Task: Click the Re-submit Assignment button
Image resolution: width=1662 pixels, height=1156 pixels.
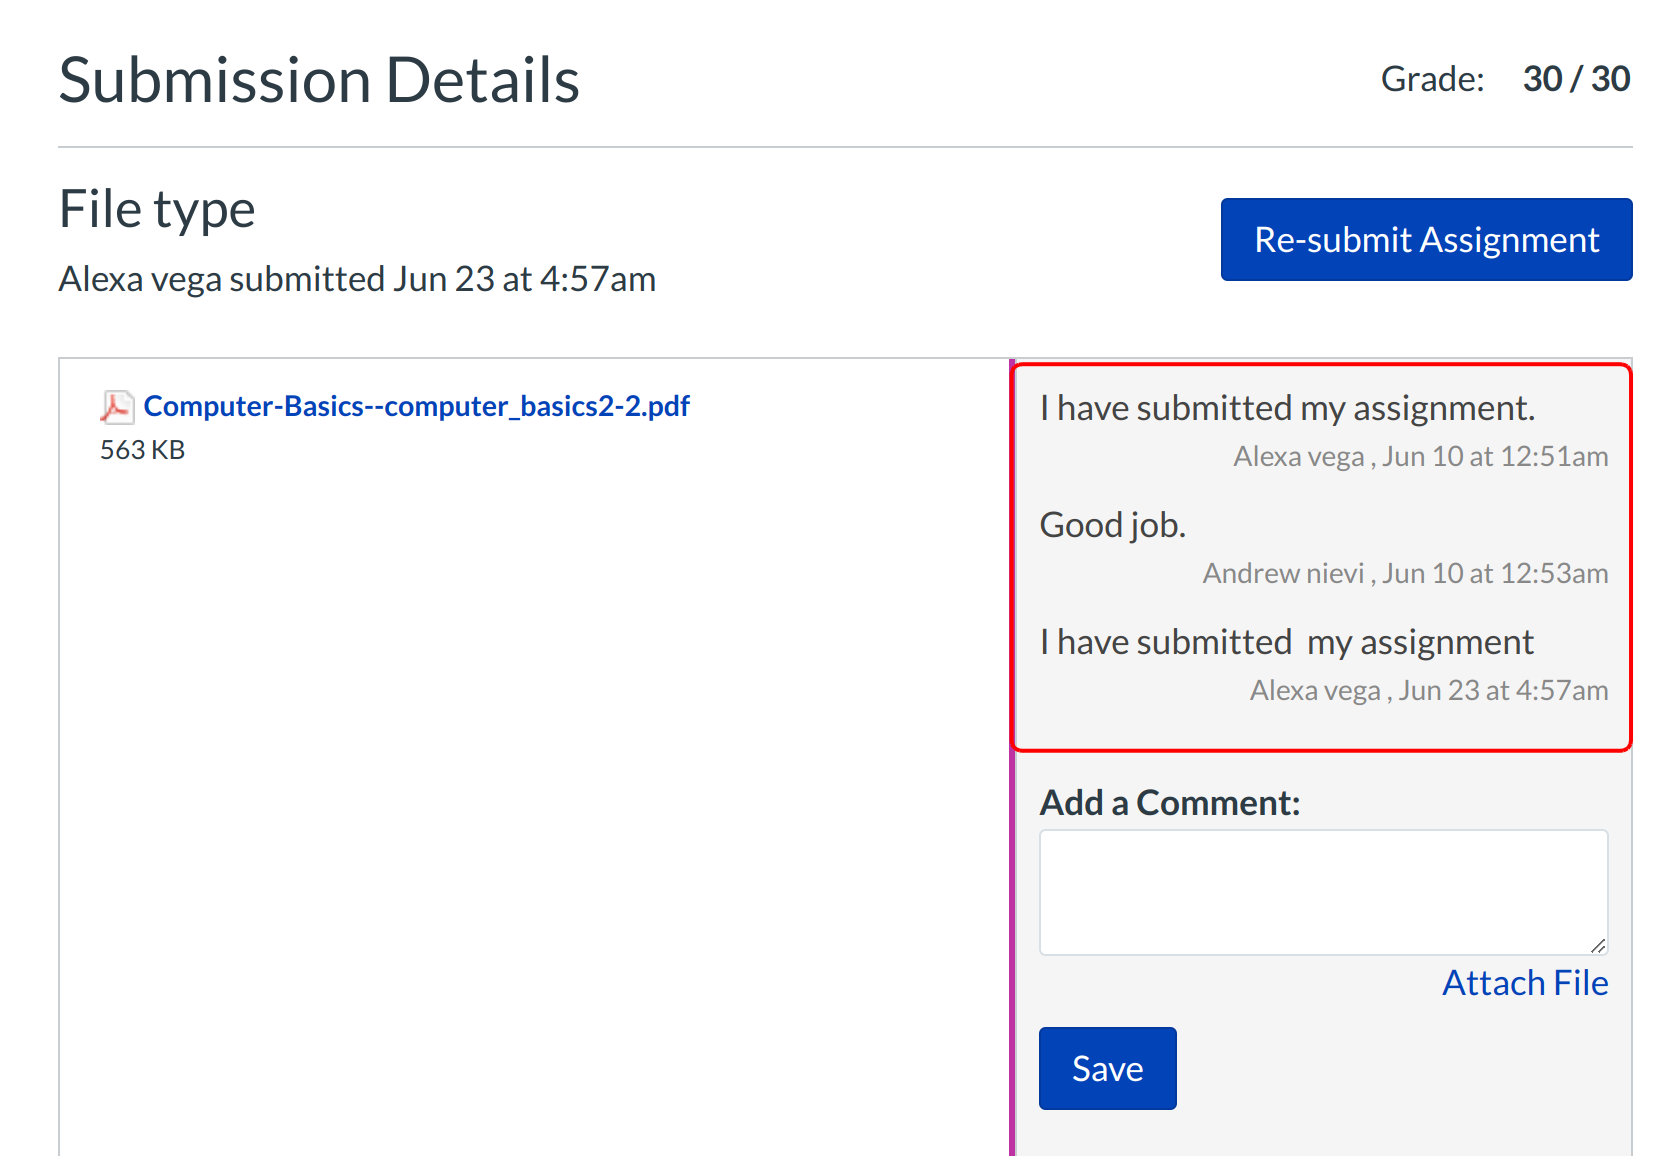Action: pyautogui.click(x=1426, y=240)
